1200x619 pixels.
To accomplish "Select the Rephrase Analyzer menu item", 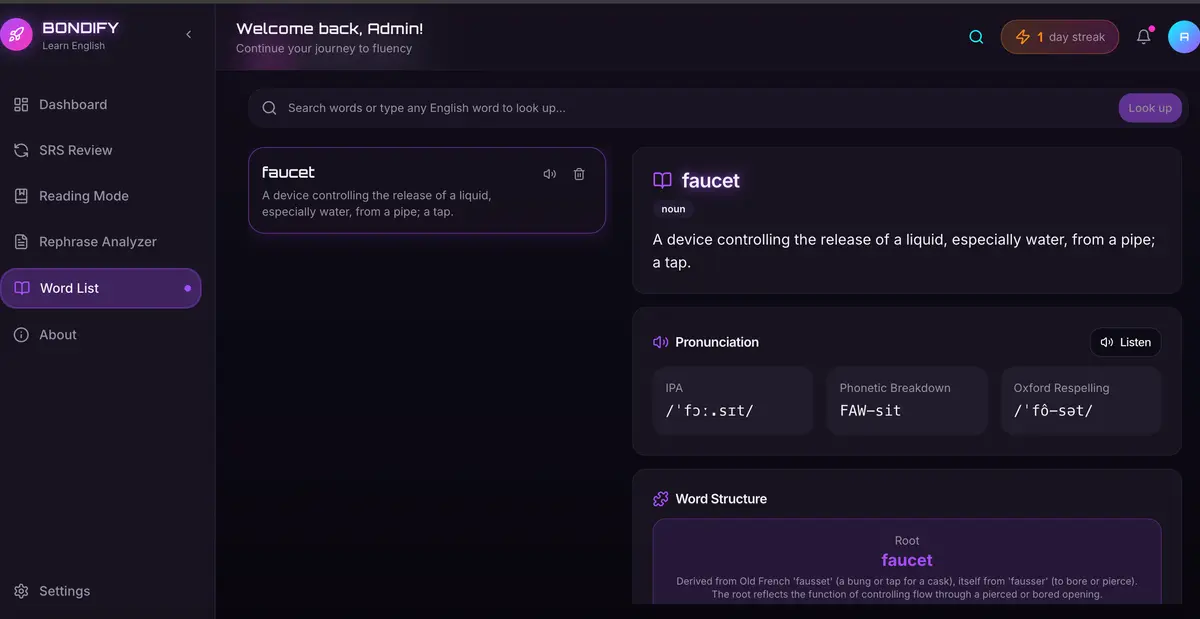I will [x=97, y=242].
